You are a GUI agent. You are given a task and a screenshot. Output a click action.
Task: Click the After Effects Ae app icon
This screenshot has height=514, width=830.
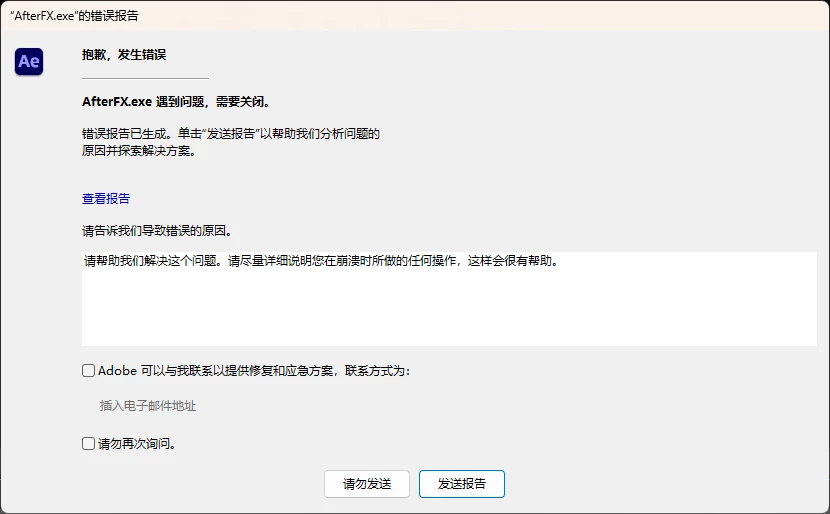click(29, 62)
